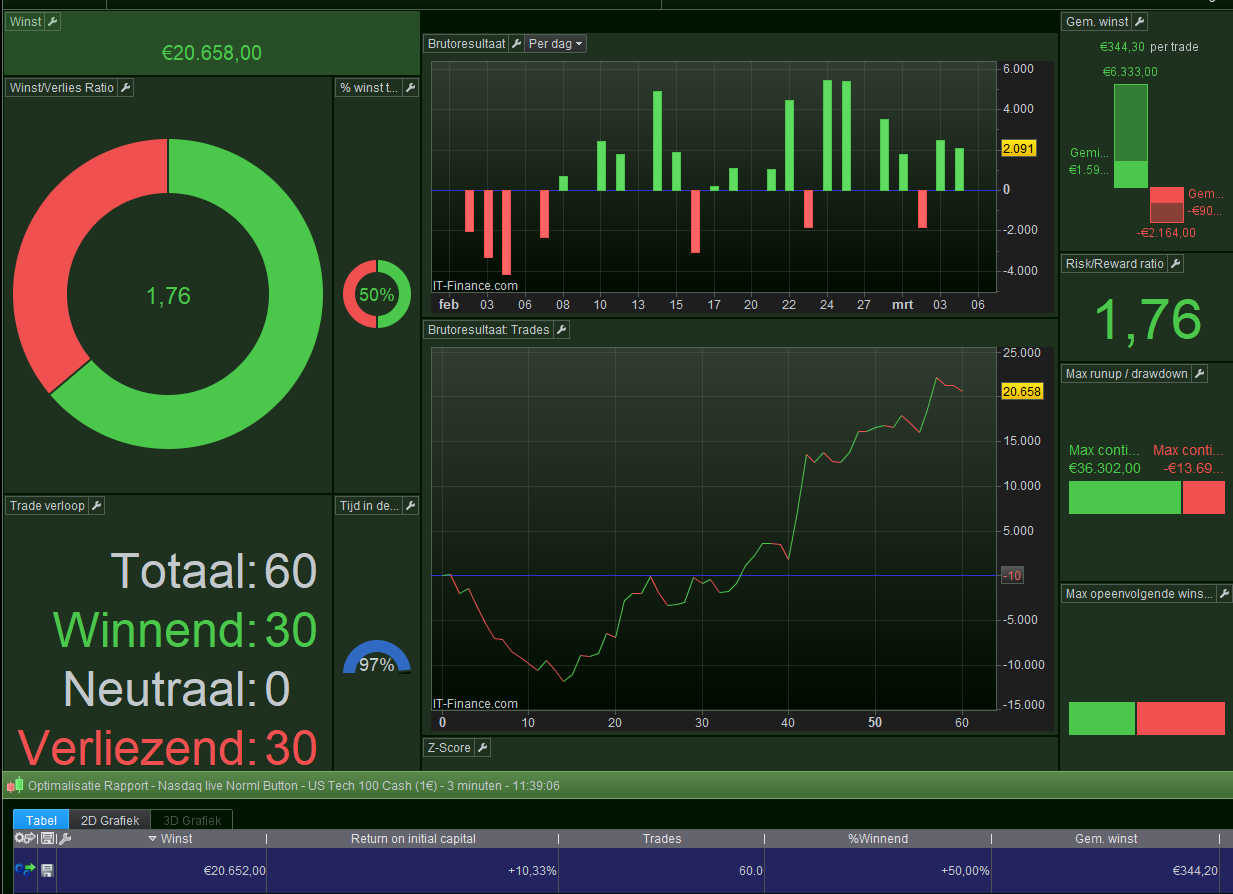Click the yellow 2.091 value marker
The image size is (1233, 894).
[1018, 149]
